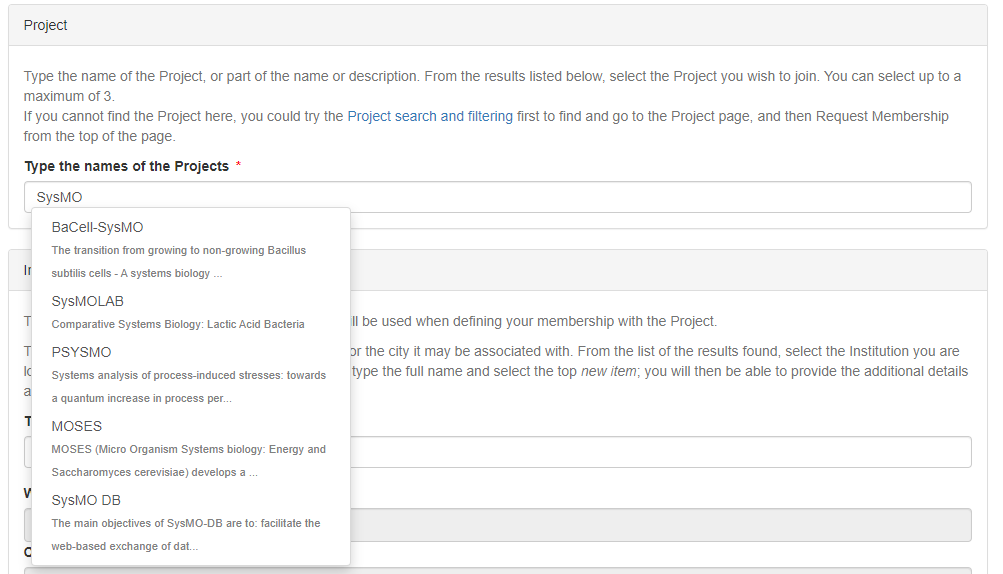Select the MOSES project option

tap(76, 426)
